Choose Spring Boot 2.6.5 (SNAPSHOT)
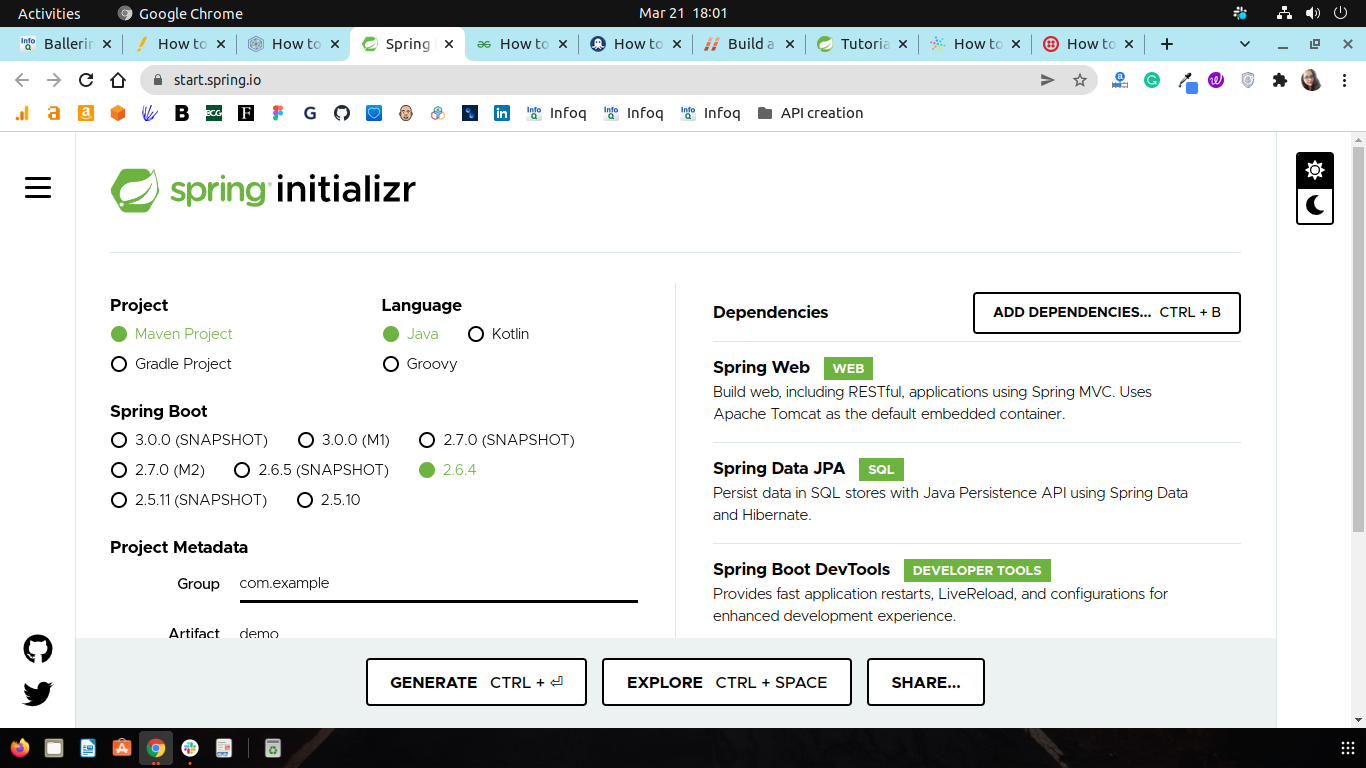1366x768 pixels. tap(311, 470)
